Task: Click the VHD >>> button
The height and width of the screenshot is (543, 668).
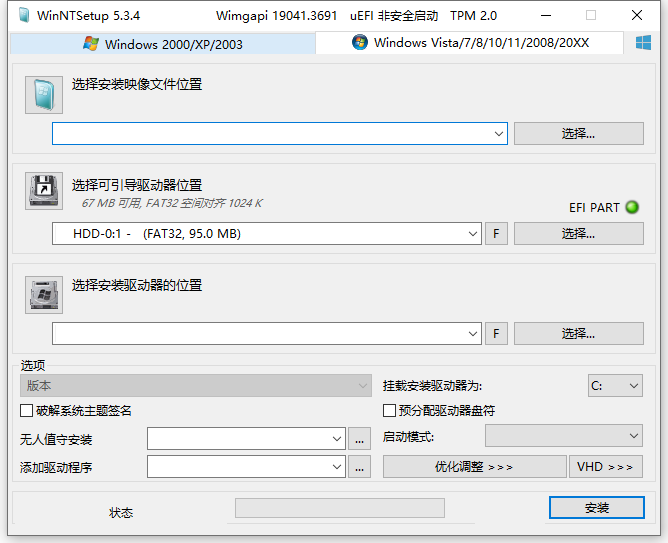Action: pos(606,467)
